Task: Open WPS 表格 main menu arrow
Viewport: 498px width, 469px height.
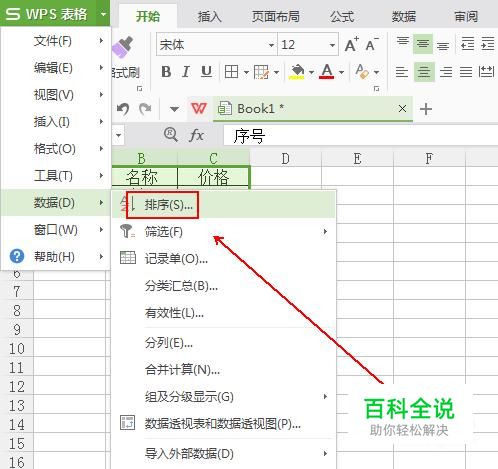Action: click(103, 14)
